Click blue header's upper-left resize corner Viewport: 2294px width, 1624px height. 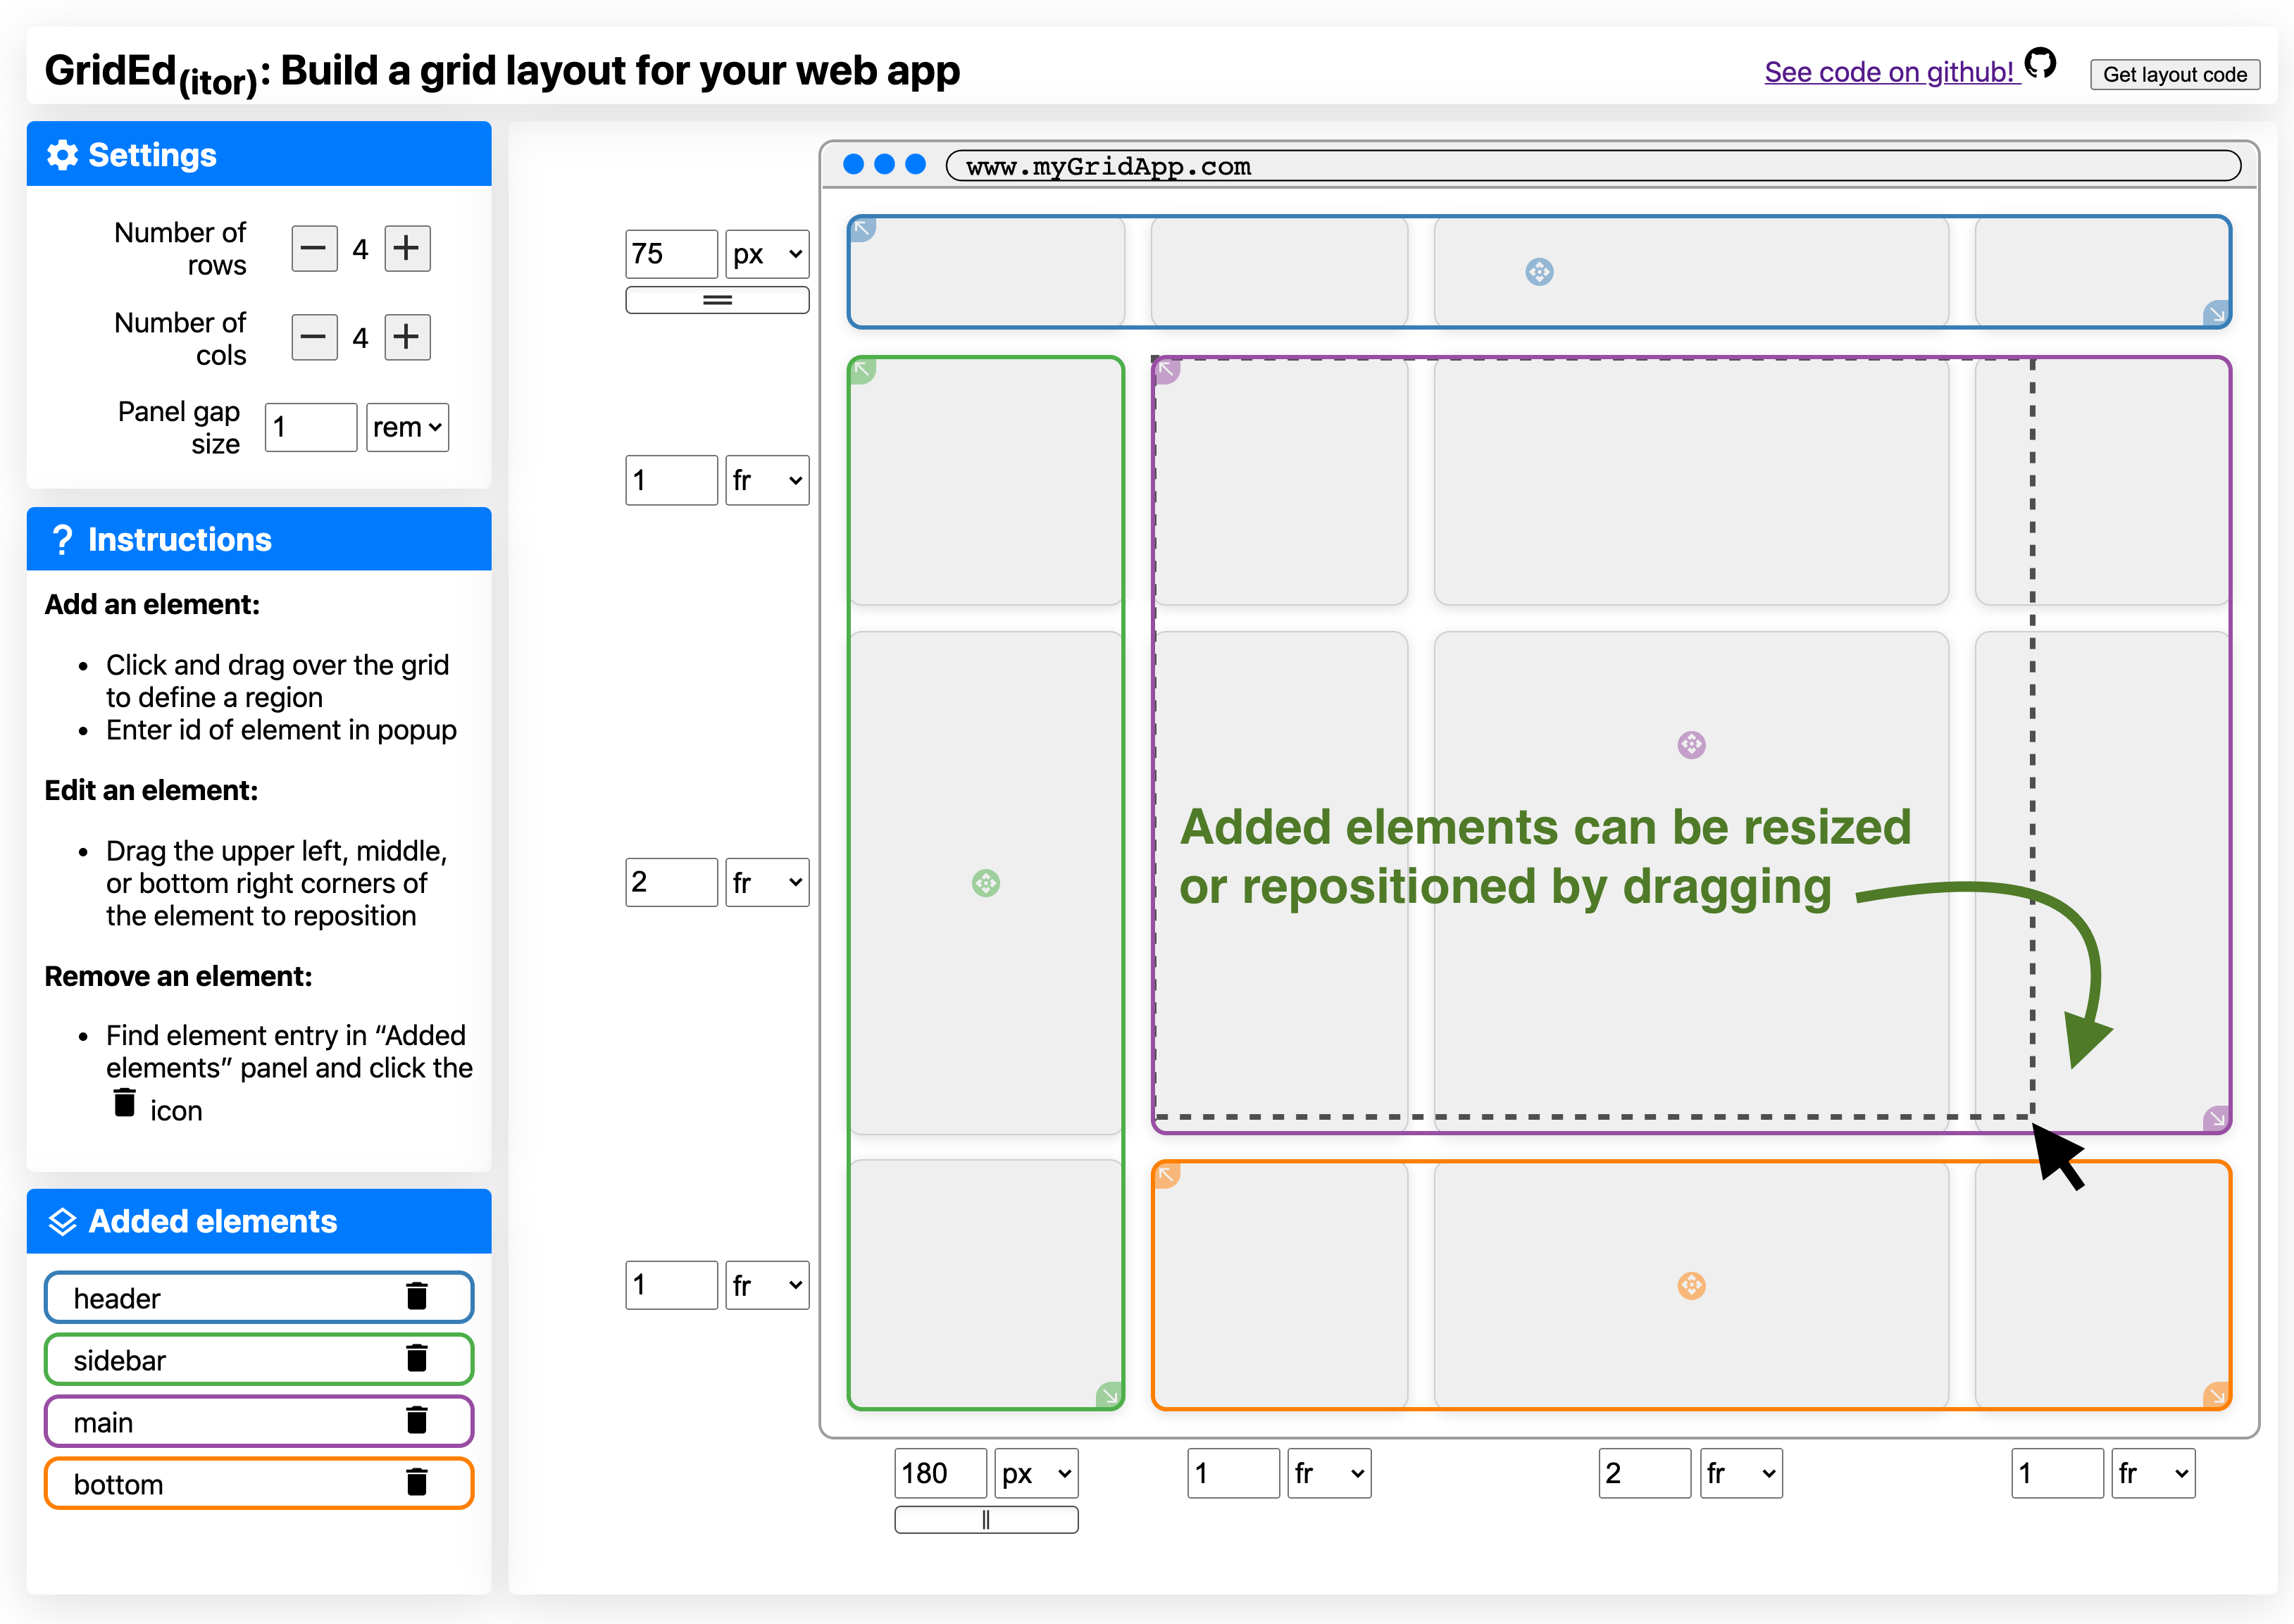click(862, 229)
